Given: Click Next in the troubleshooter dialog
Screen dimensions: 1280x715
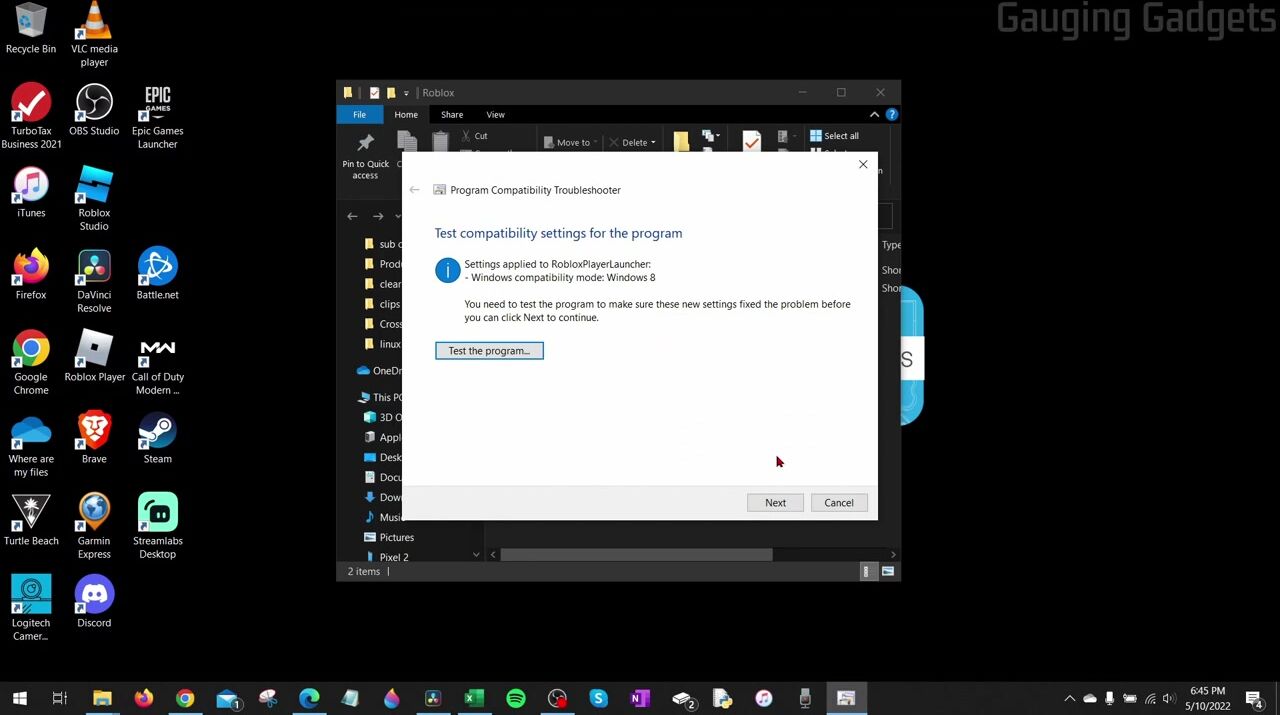Looking at the screenshot, I should pyautogui.click(x=775, y=503).
